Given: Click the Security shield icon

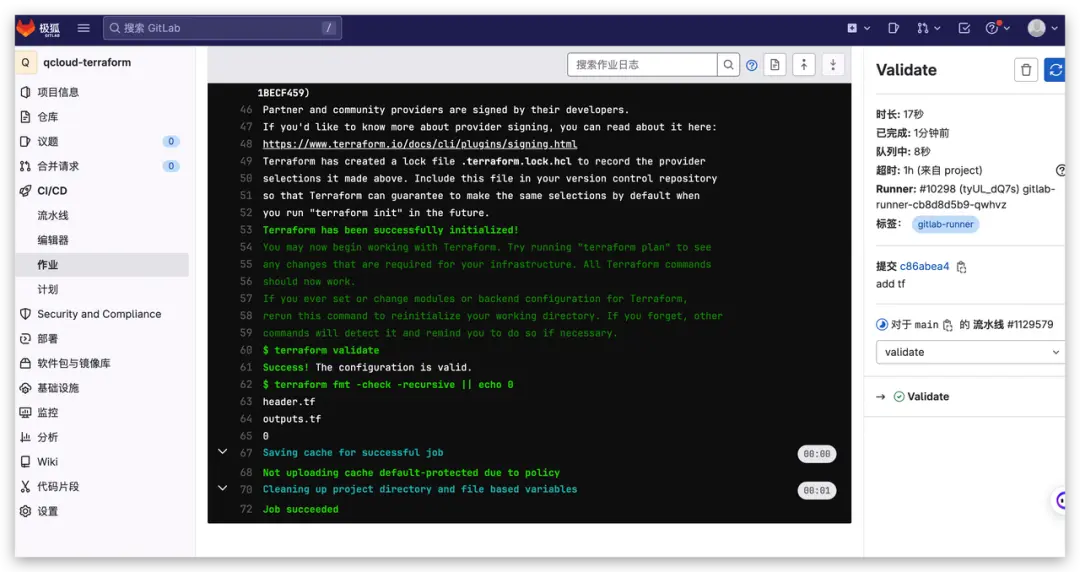Looking at the screenshot, I should [x=25, y=314].
